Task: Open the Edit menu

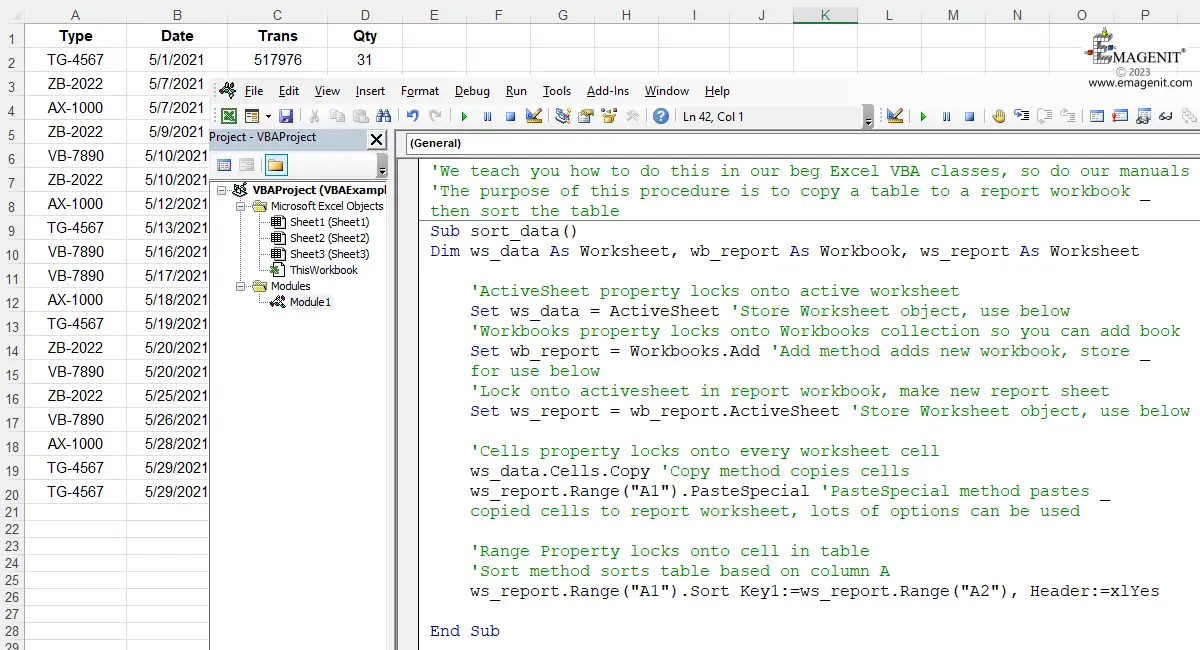Action: (x=289, y=91)
